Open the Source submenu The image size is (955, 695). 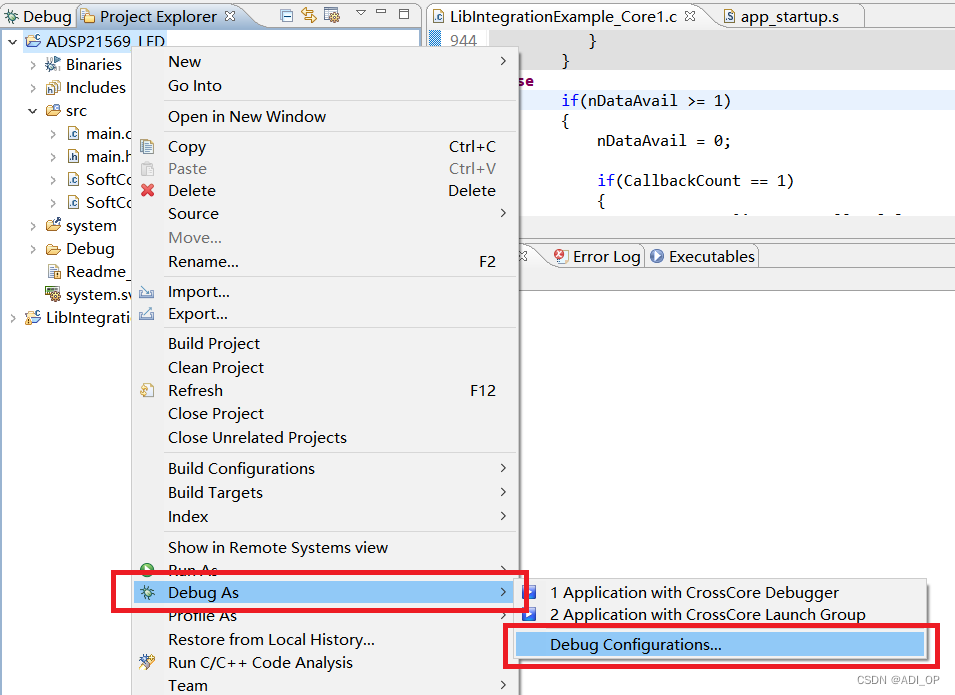point(325,214)
